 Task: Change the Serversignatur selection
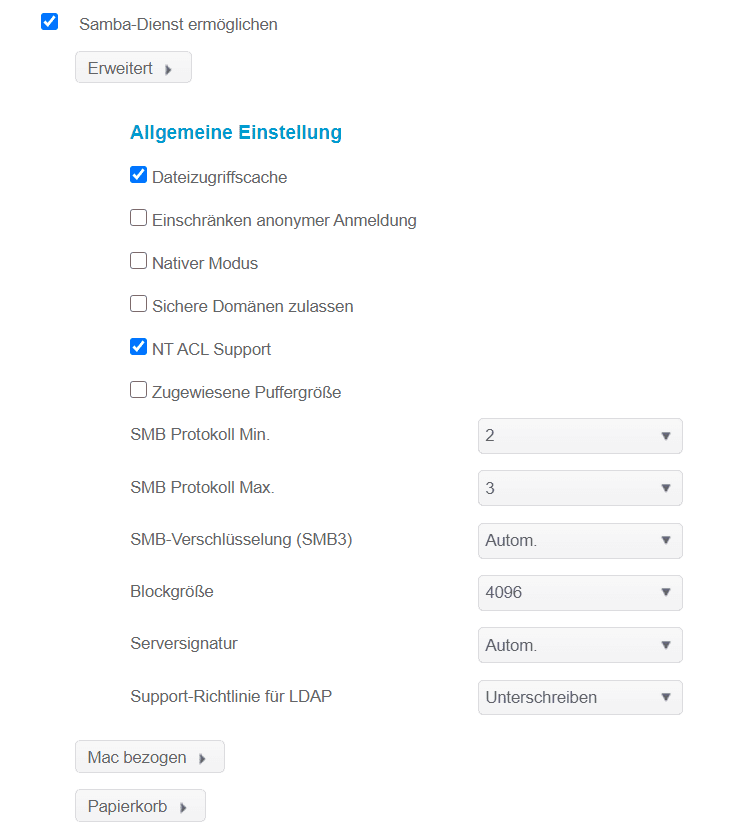580,645
